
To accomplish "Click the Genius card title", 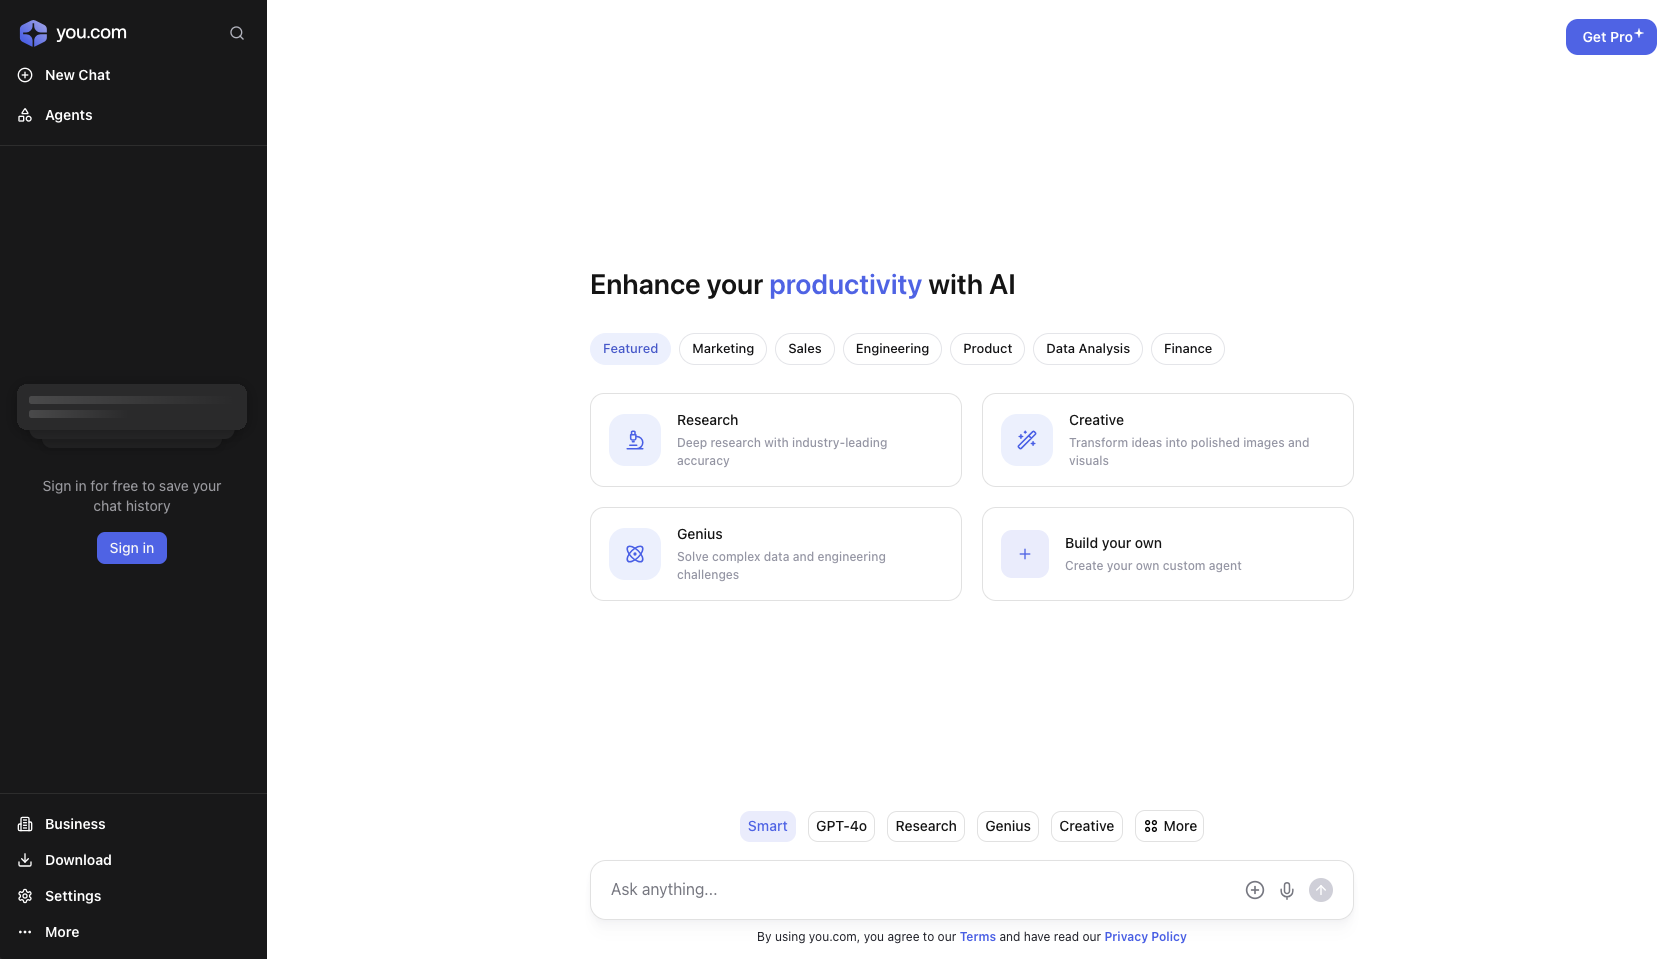I will 699,534.
